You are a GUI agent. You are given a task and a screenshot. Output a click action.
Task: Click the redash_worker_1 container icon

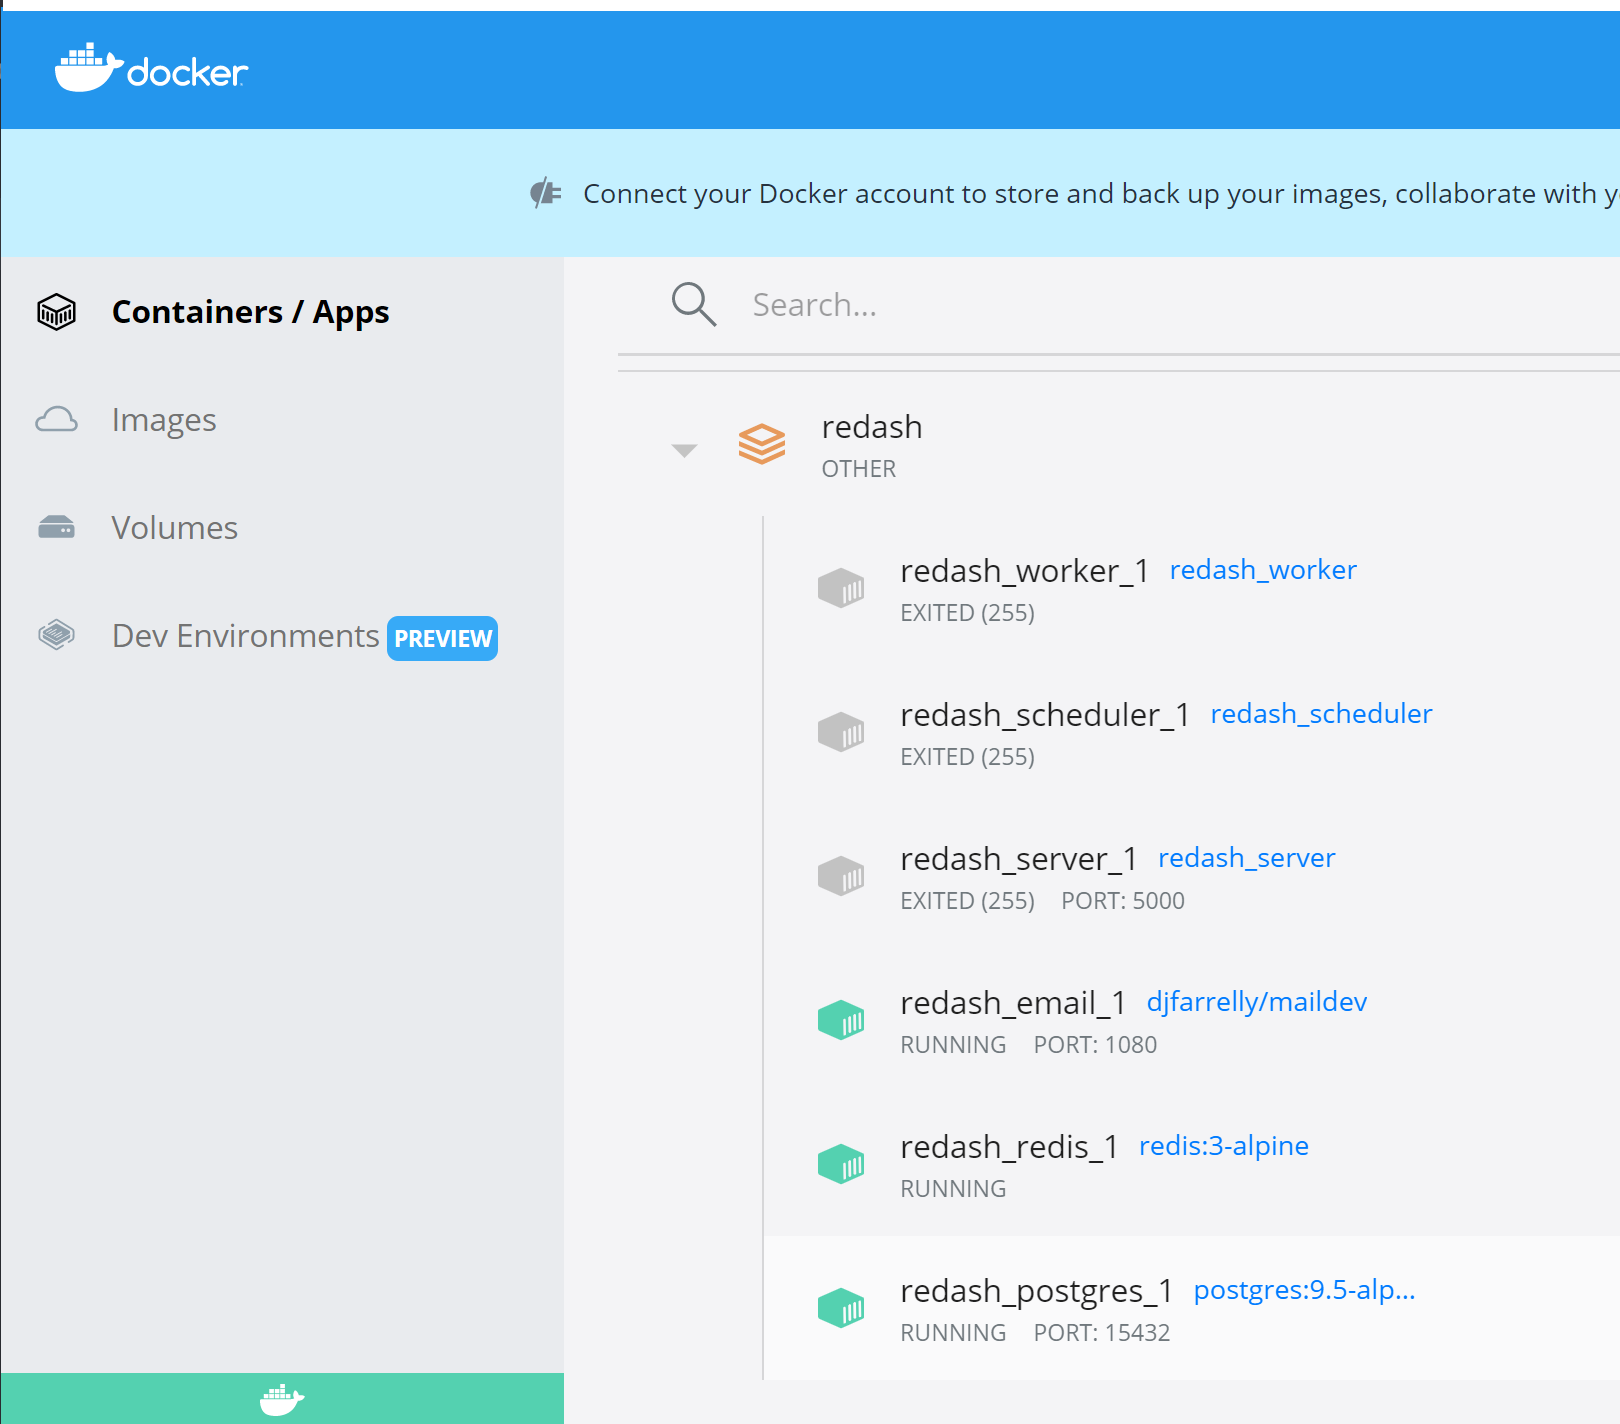[x=841, y=588]
